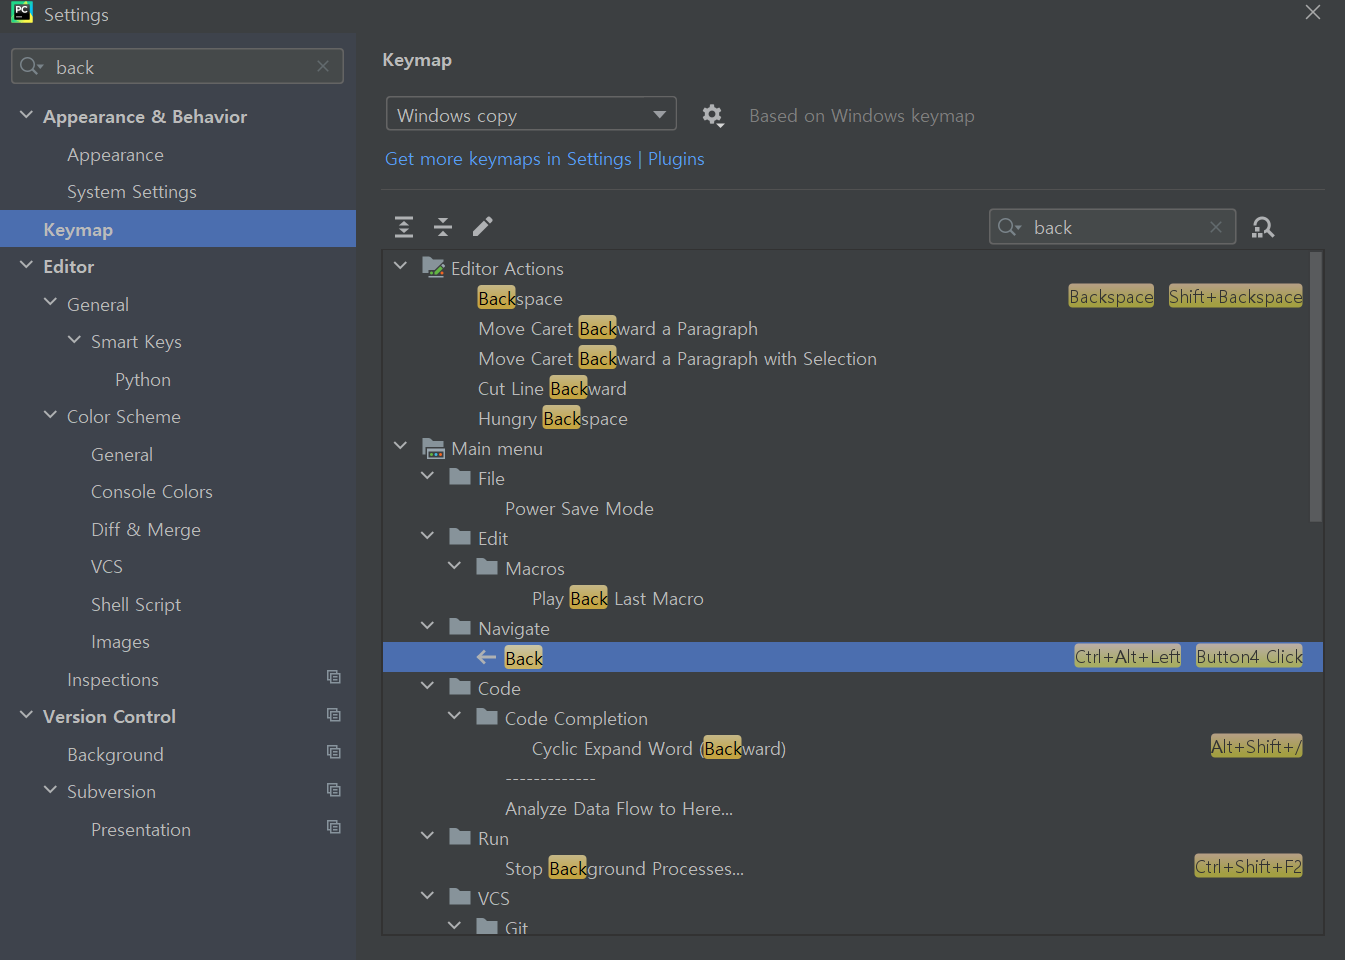Select Keymap in settings sidebar
1345x960 pixels.
coord(178,229)
